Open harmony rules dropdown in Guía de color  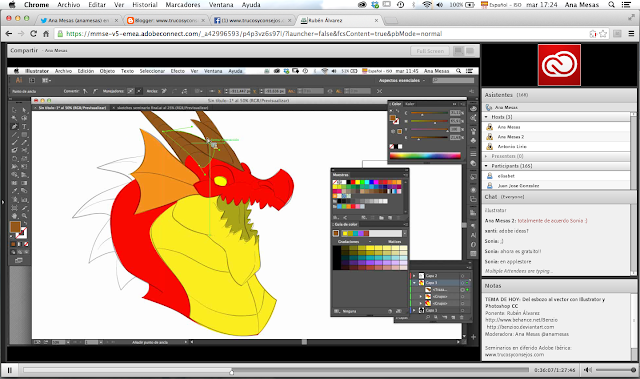(x=405, y=233)
